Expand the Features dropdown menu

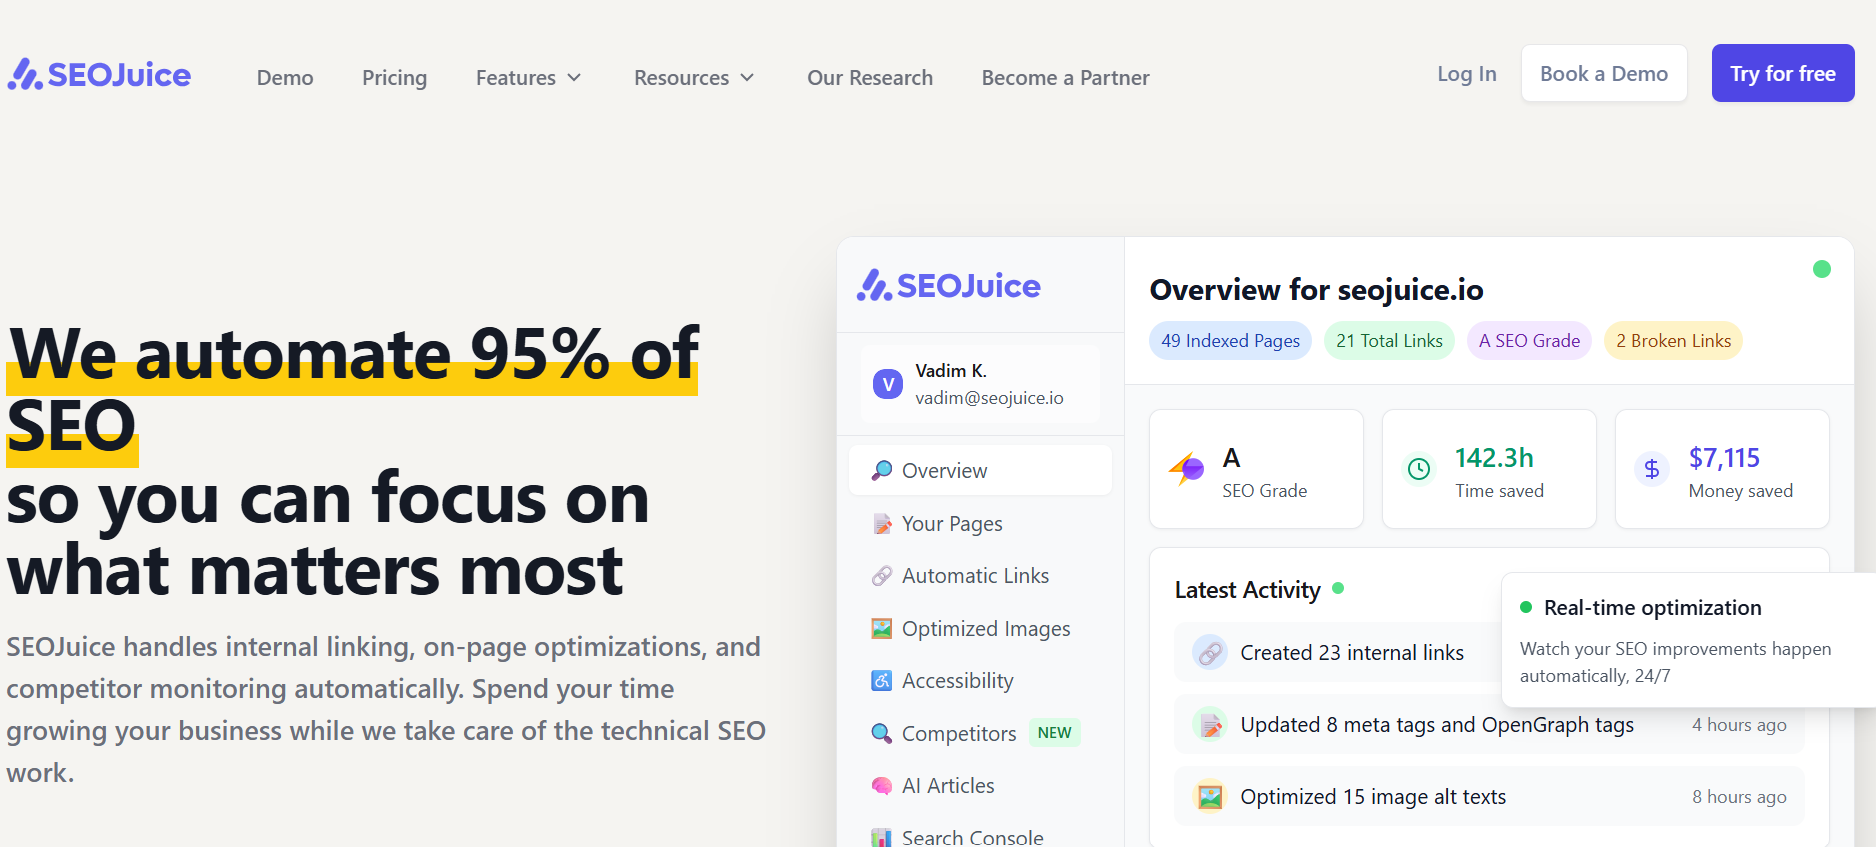point(528,78)
